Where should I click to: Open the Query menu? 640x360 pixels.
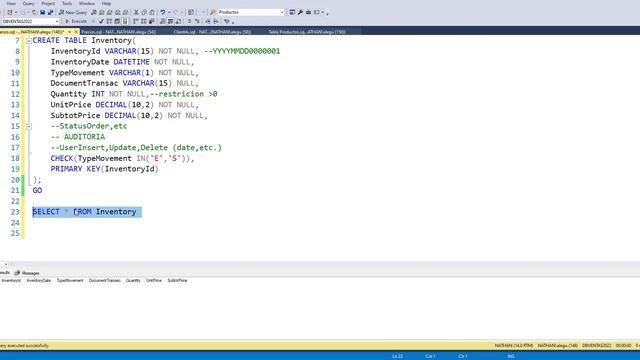(28, 3)
